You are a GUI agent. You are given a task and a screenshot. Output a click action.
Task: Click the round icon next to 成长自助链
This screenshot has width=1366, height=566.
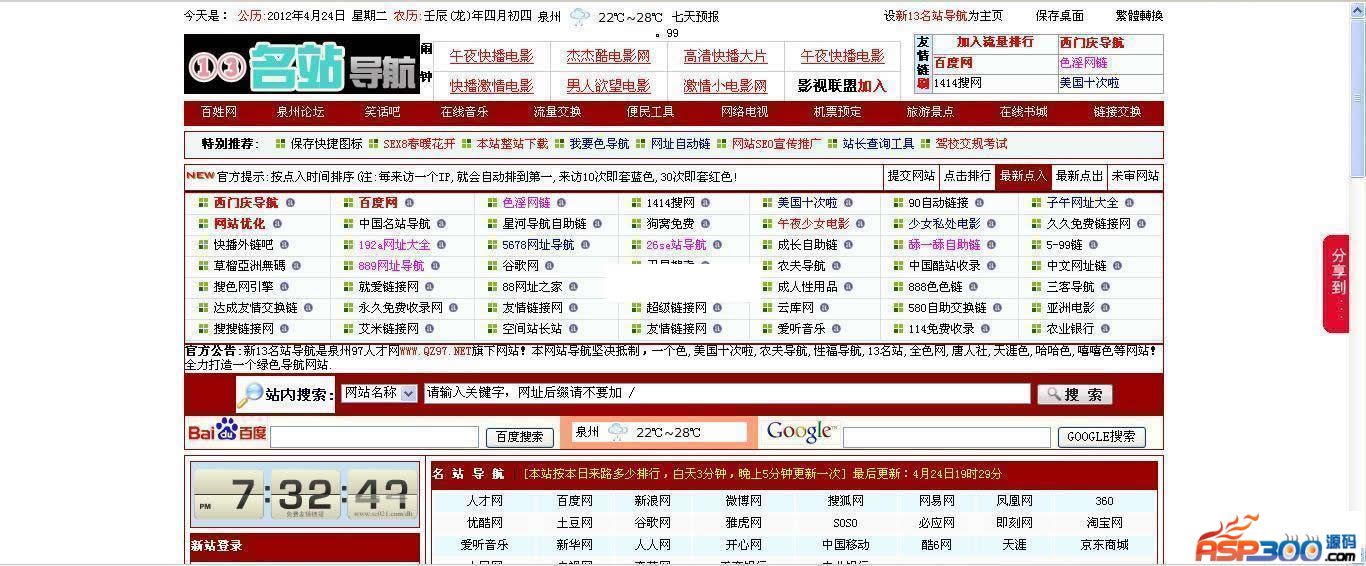848,245
